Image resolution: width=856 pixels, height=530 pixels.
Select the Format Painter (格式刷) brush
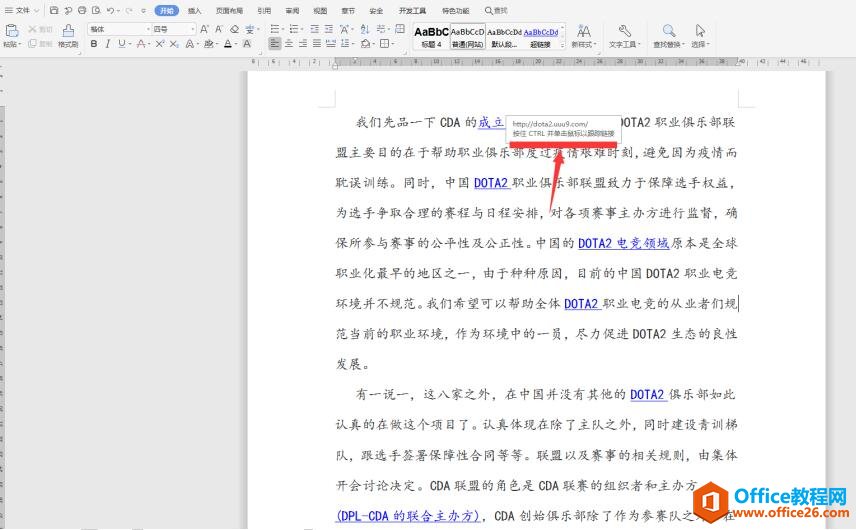click(x=68, y=36)
